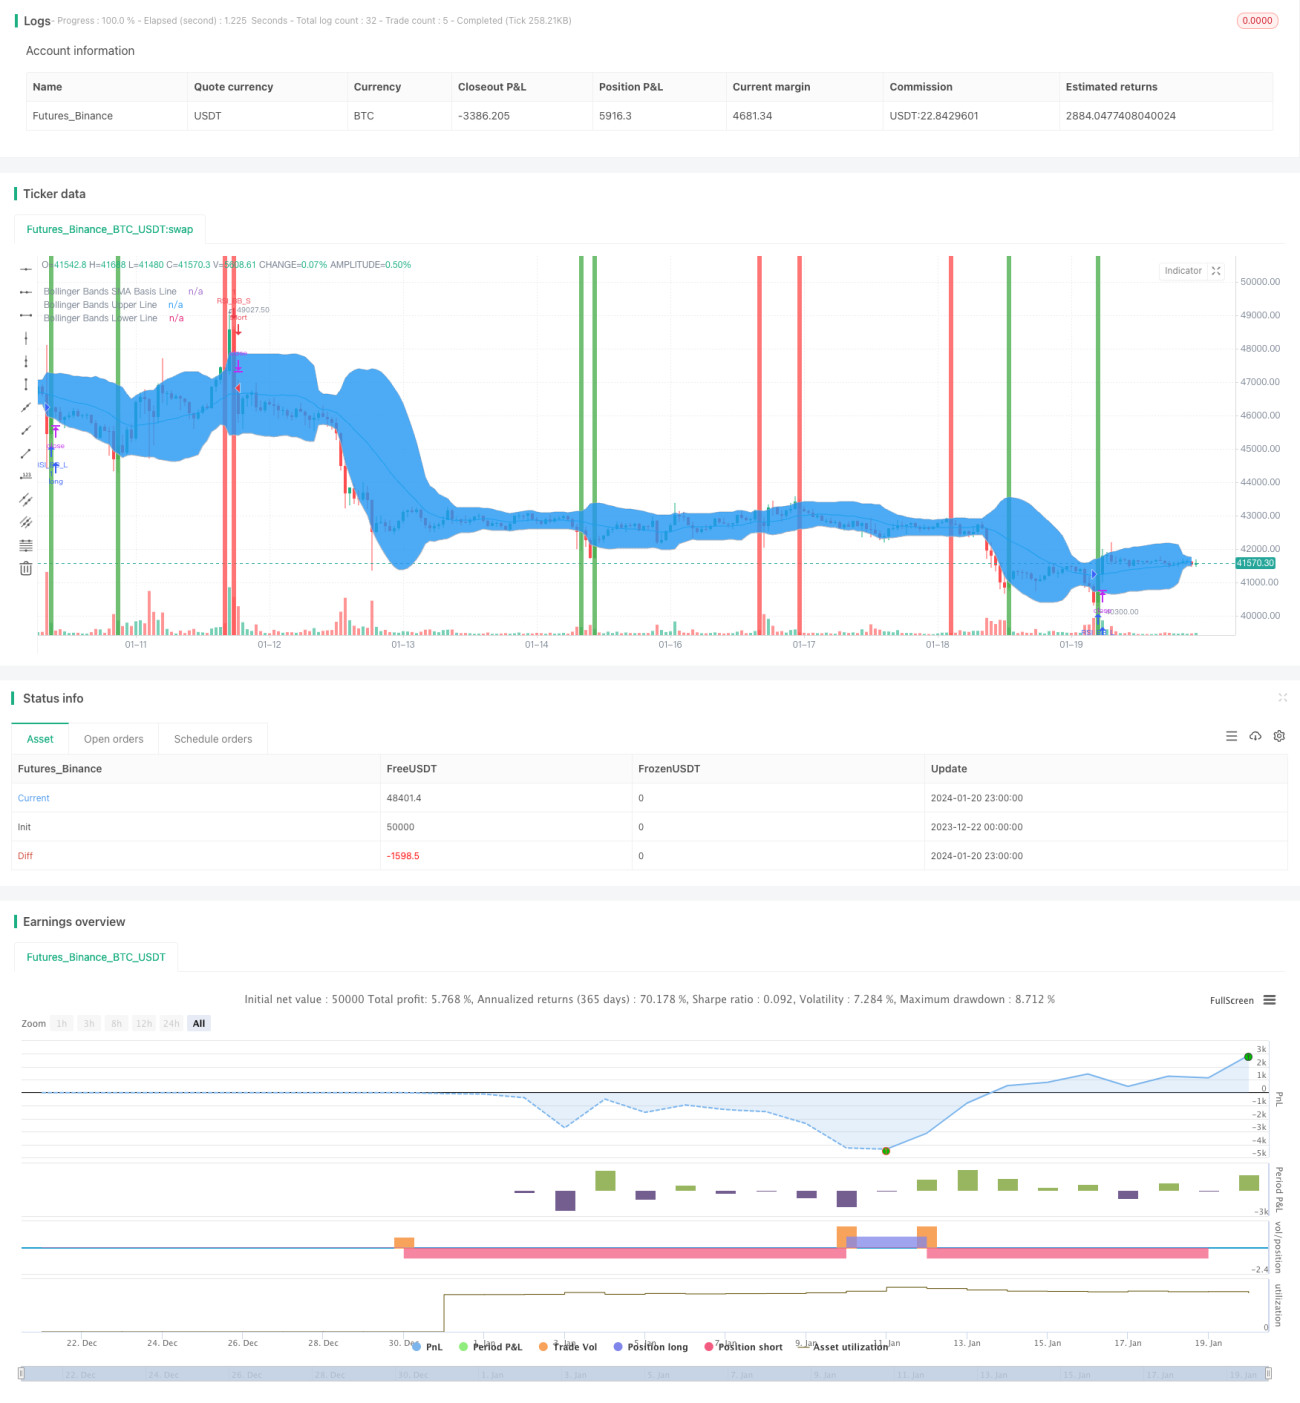Open the Status info list-view menu icon

pos(1231,736)
